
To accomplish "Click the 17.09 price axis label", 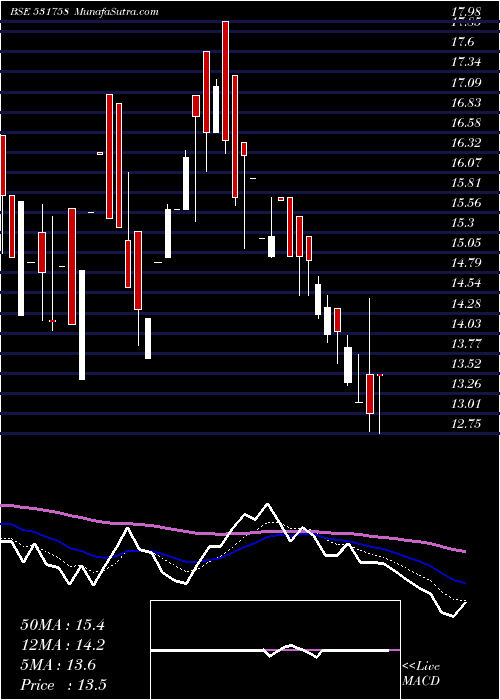I will pos(467,83).
